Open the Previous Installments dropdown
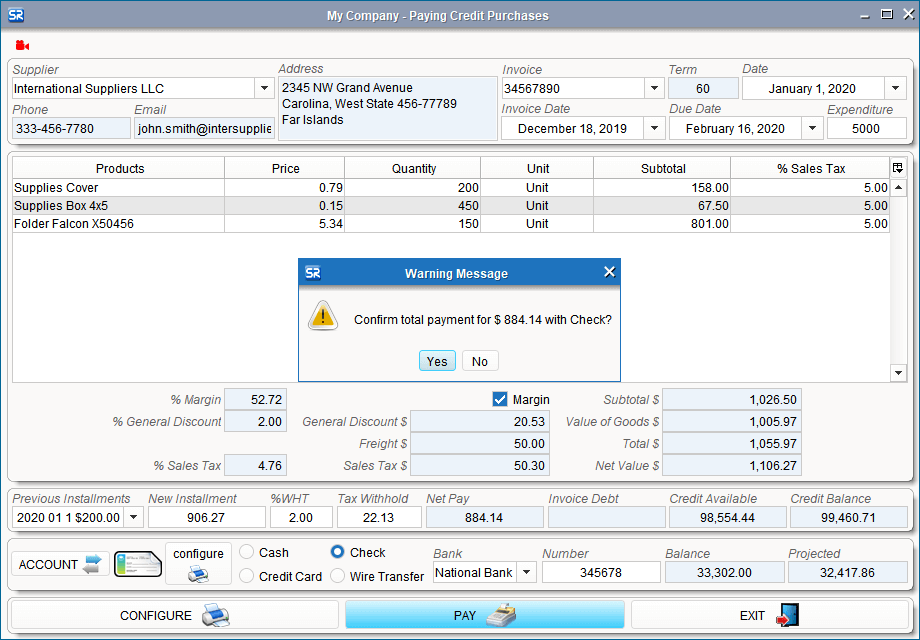The width and height of the screenshot is (920, 640). pyautogui.click(x=134, y=517)
